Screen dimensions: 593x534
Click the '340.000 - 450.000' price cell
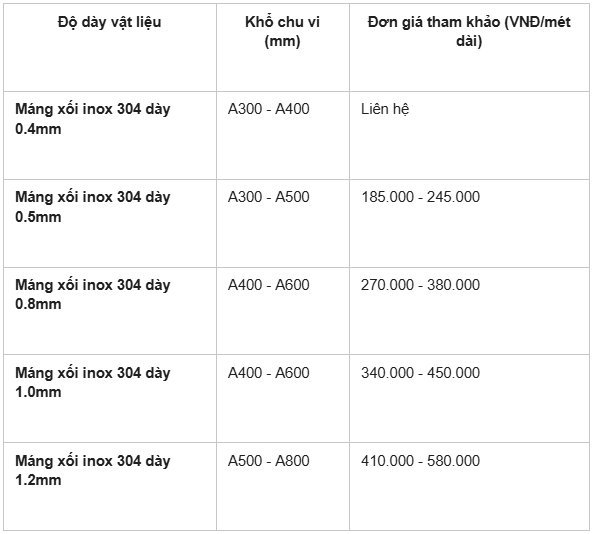pyautogui.click(x=469, y=399)
